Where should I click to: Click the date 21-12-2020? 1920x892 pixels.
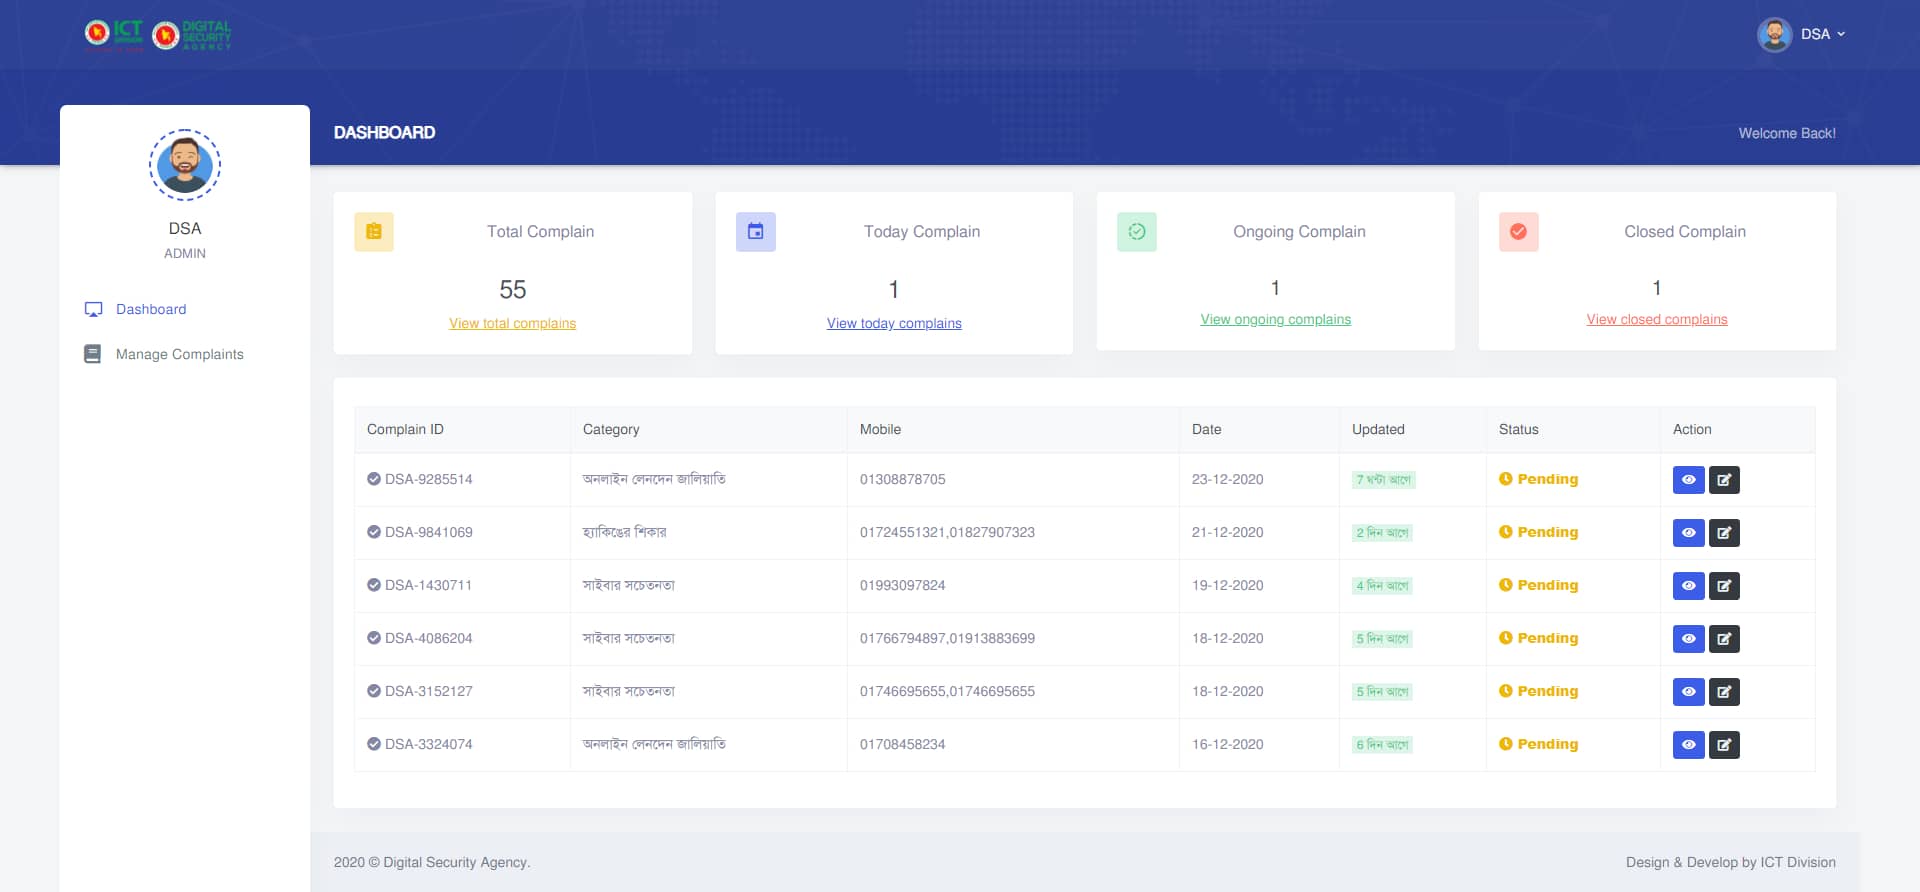pos(1228,532)
